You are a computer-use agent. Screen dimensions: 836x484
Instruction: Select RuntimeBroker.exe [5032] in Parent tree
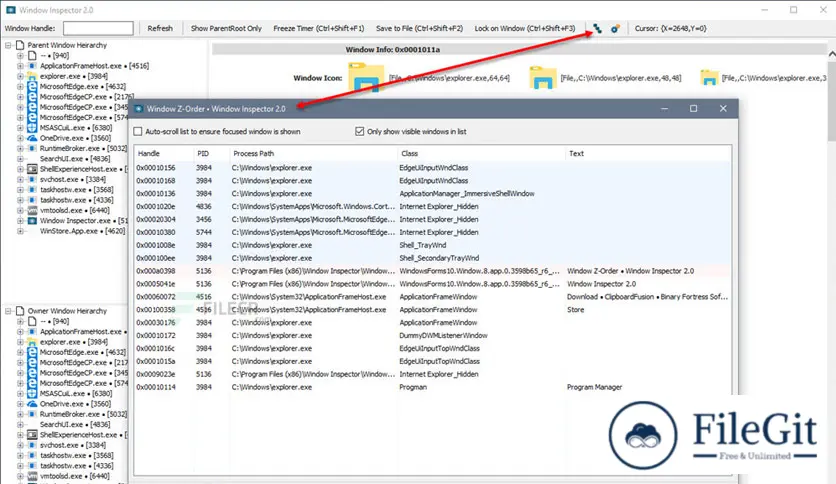84,148
